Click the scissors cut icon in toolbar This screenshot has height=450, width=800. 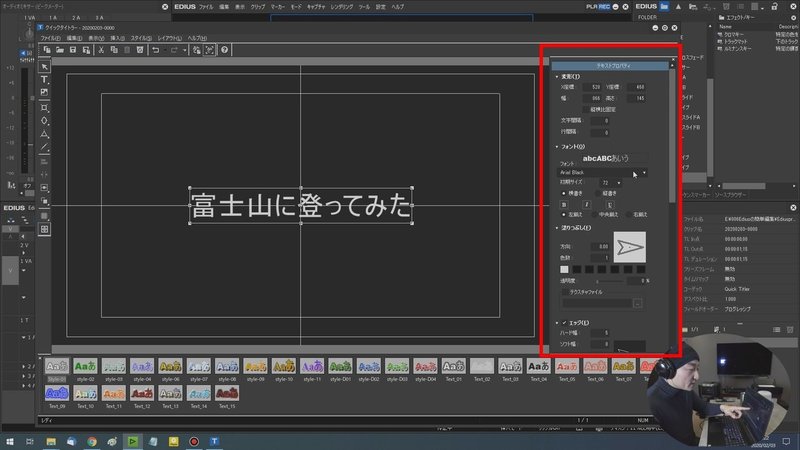[101, 50]
